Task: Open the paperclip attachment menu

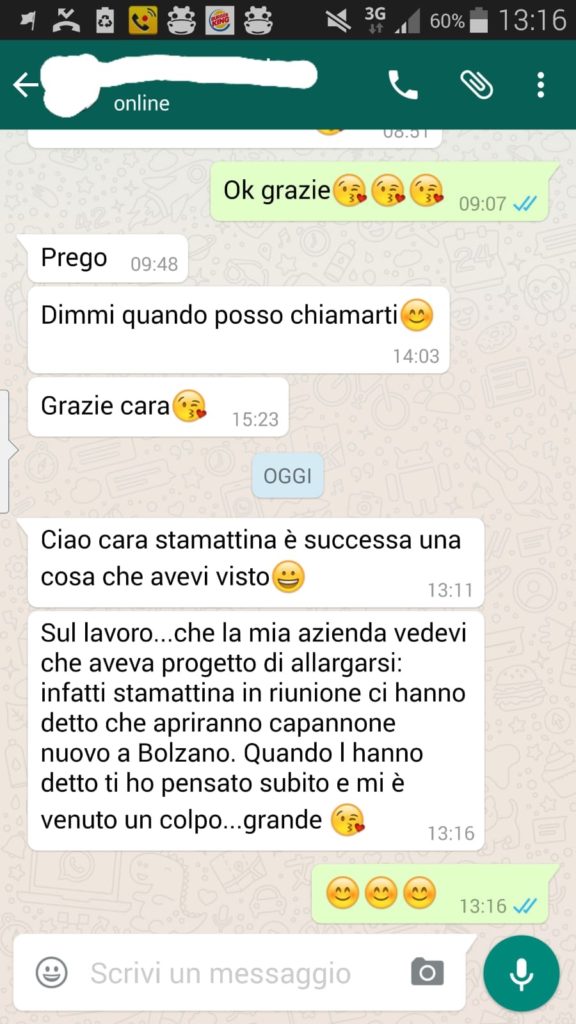Action: point(476,85)
